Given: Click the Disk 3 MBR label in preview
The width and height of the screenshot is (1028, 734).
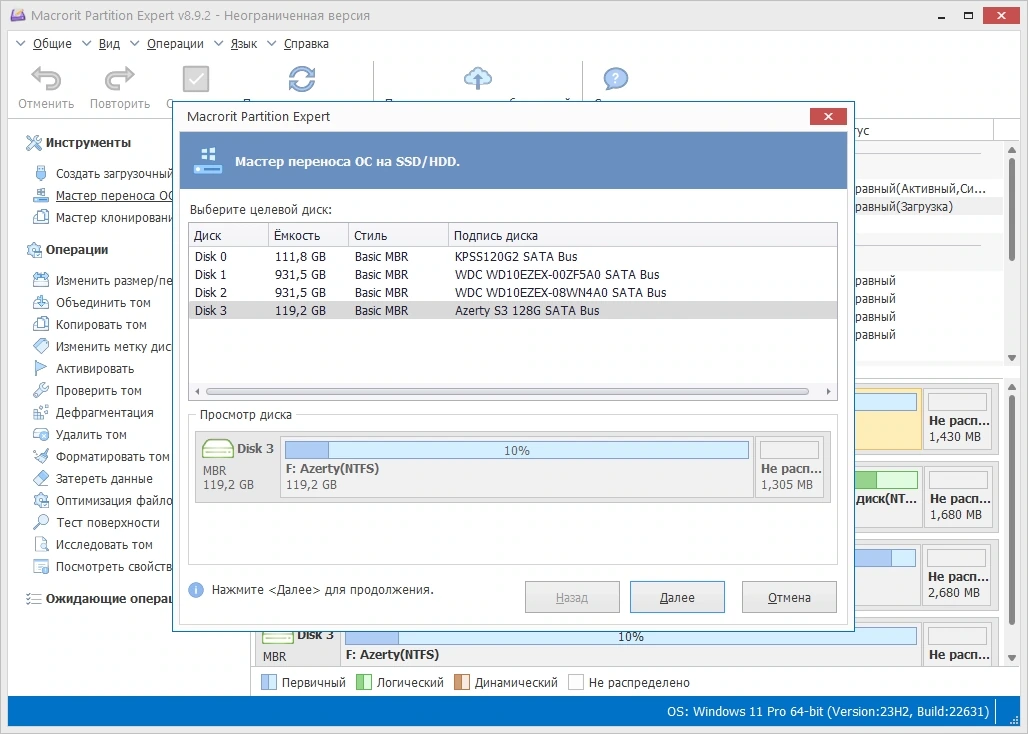Looking at the screenshot, I should pos(237,467).
